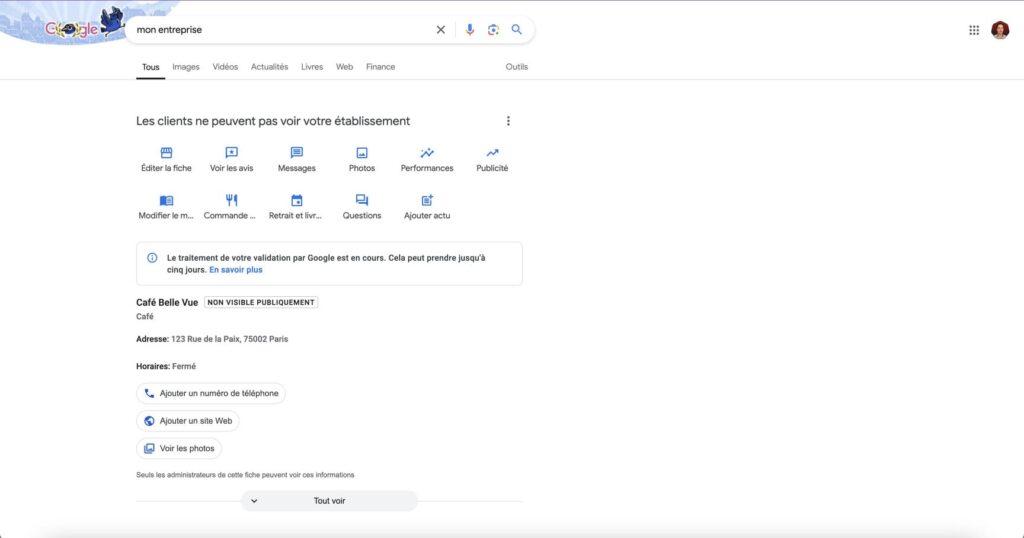The width and height of the screenshot is (1024, 538).
Task: Search by image with lens icon
Action: click(493, 29)
